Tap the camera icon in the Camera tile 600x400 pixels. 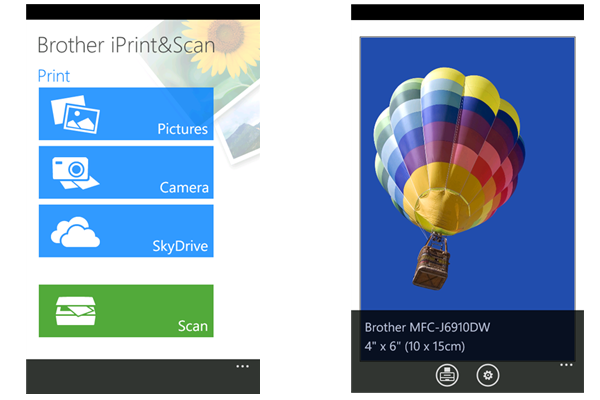coord(75,173)
